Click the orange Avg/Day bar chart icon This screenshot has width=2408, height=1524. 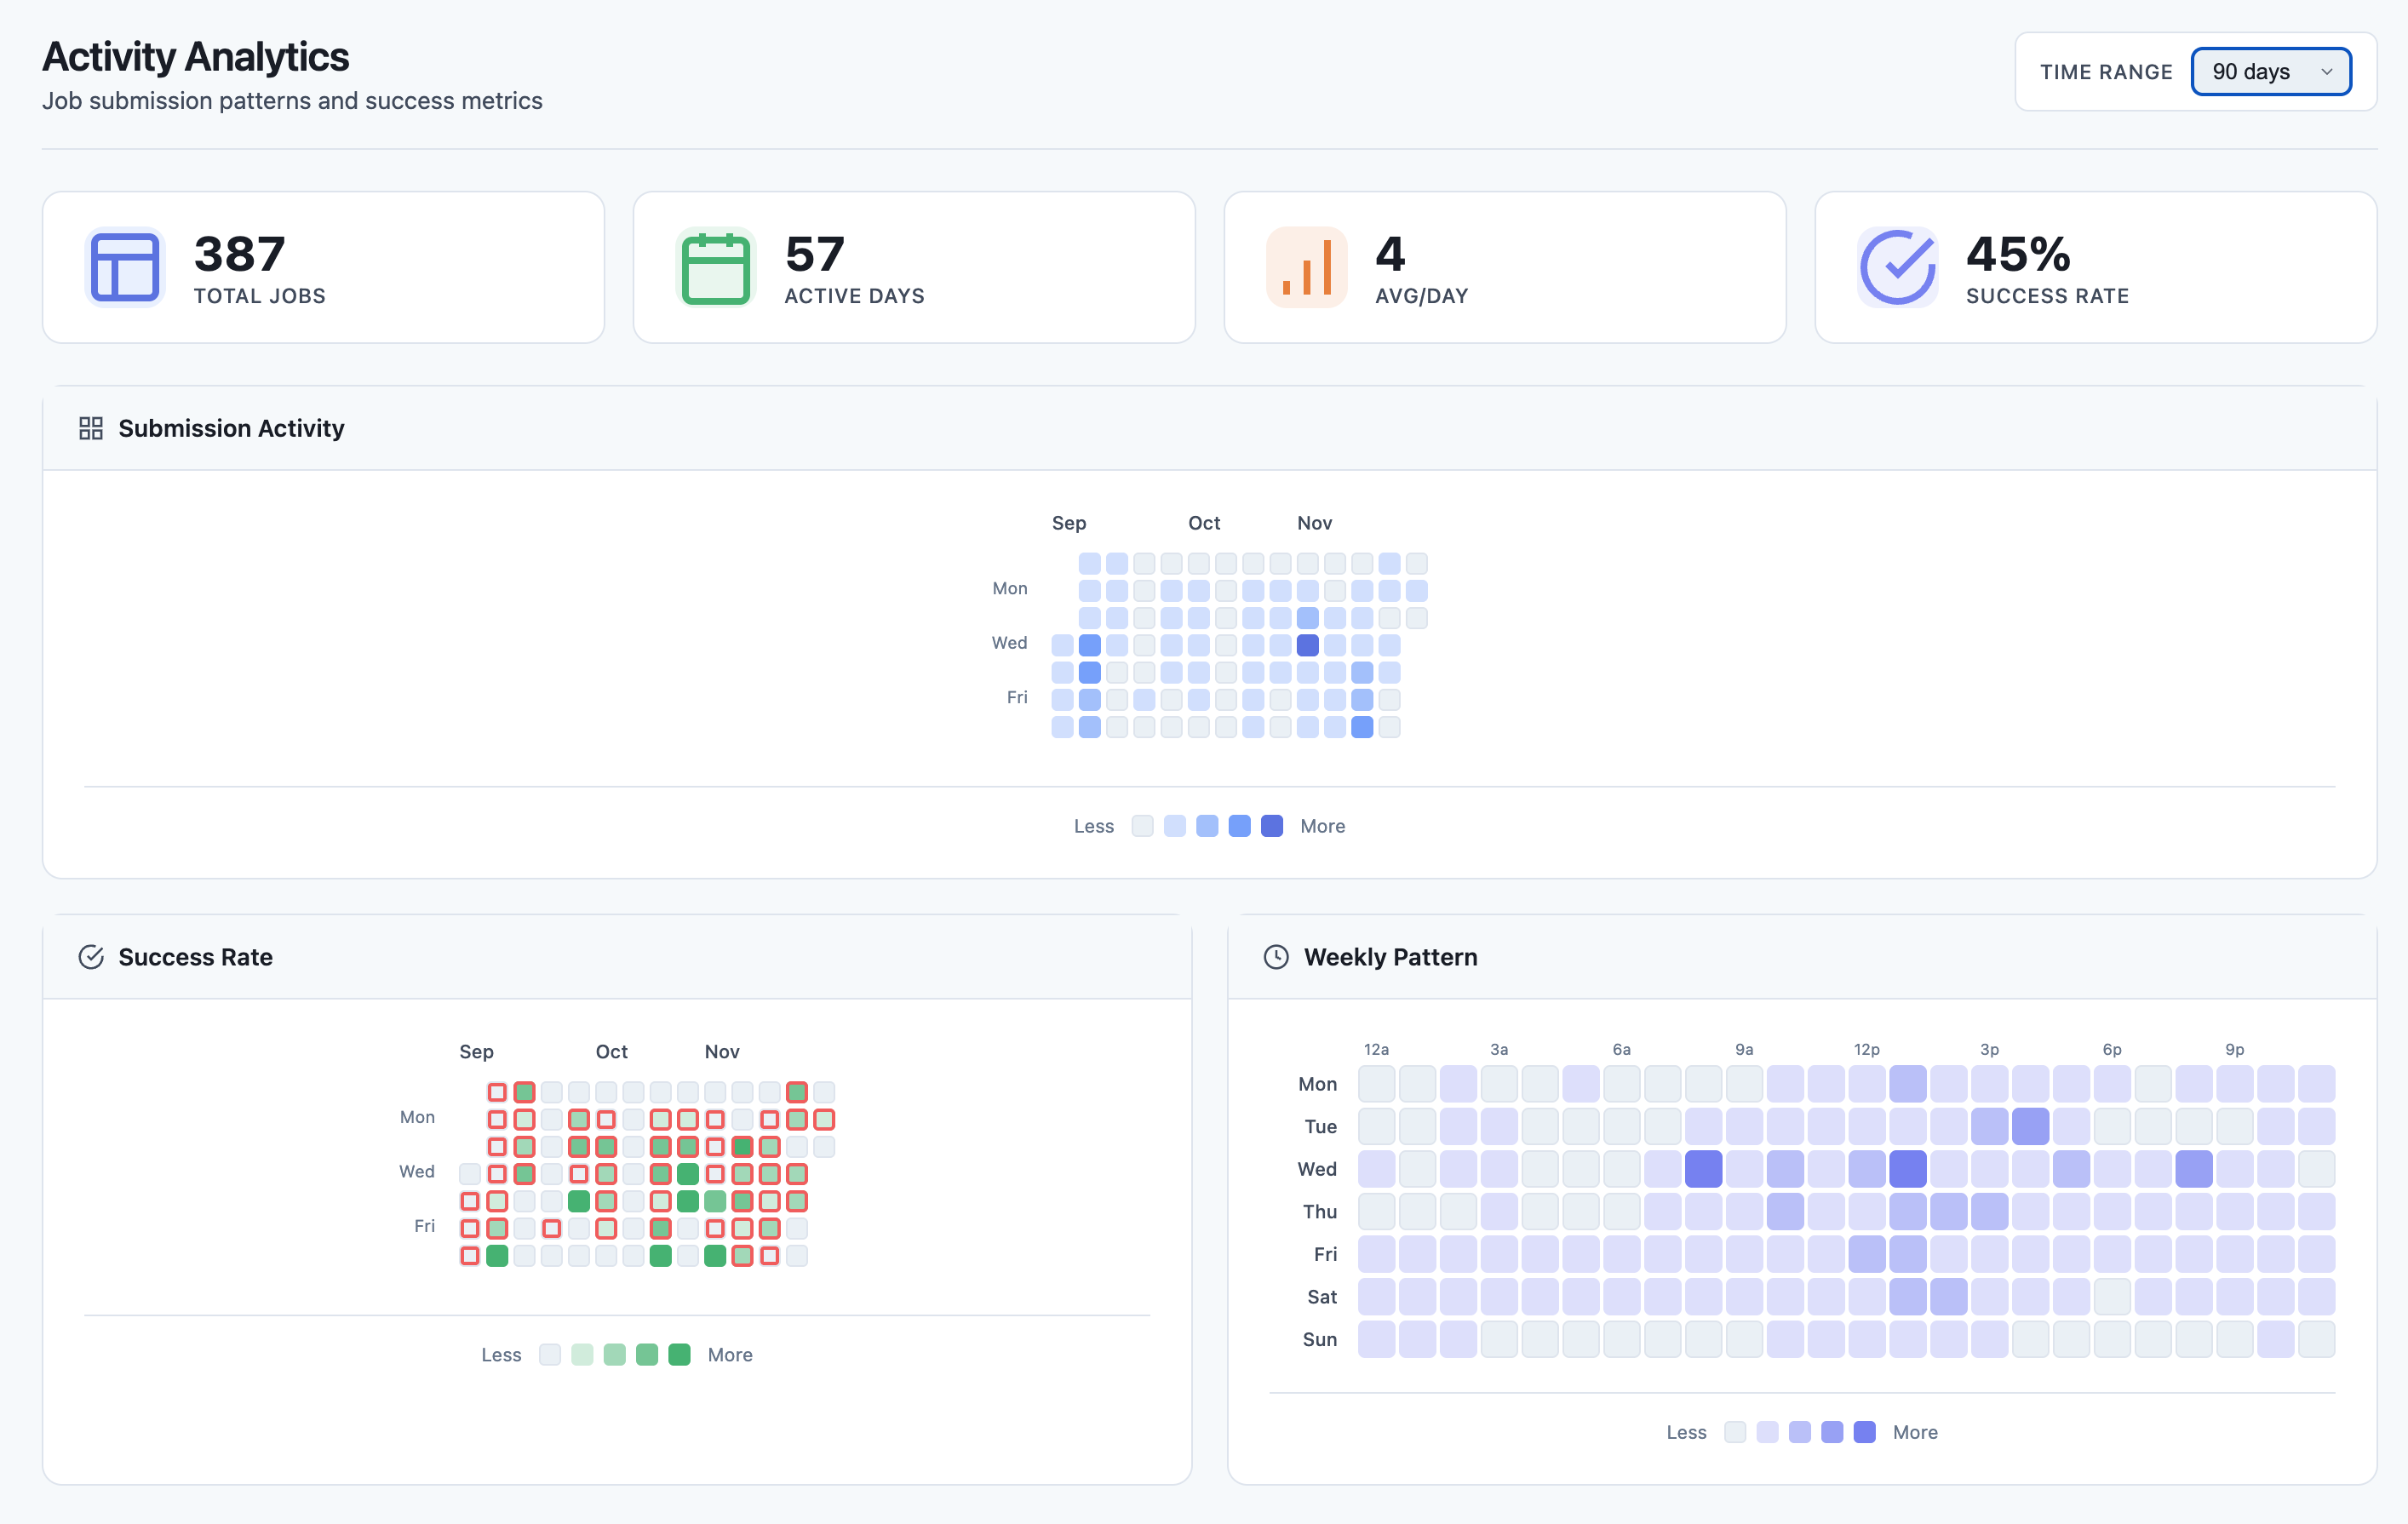pos(1306,267)
